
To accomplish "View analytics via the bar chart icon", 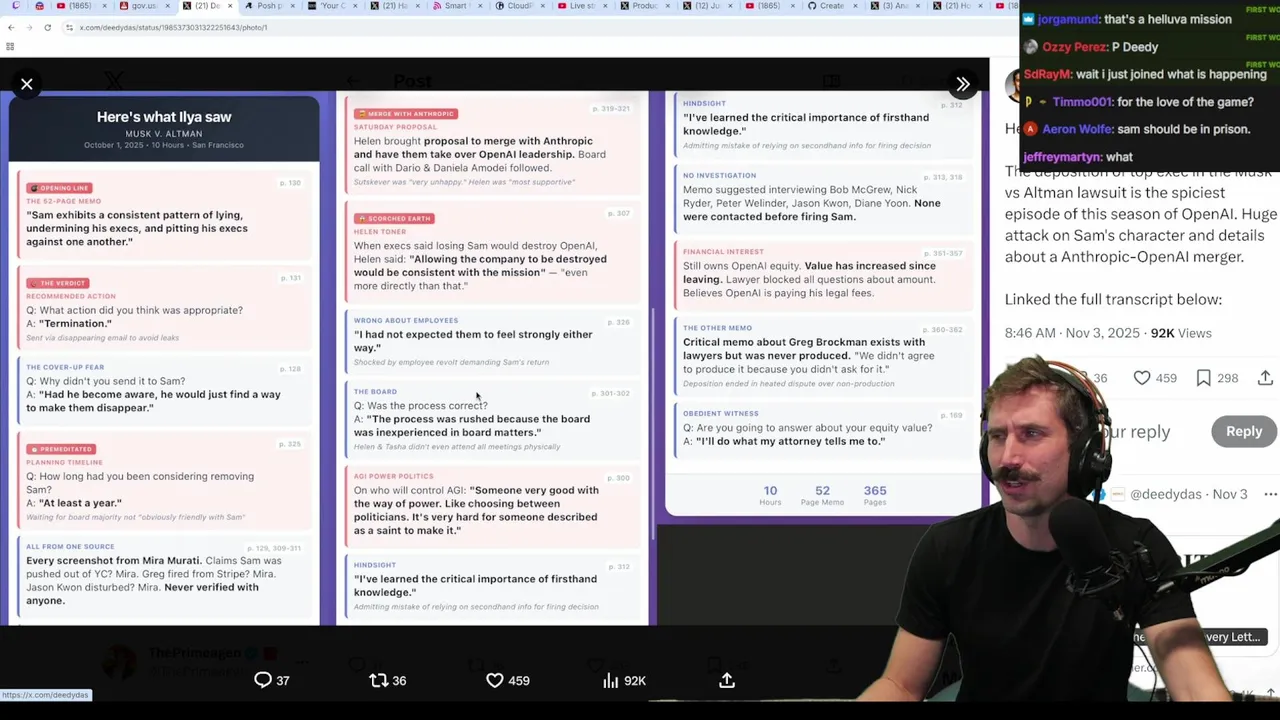I will click(x=610, y=680).
